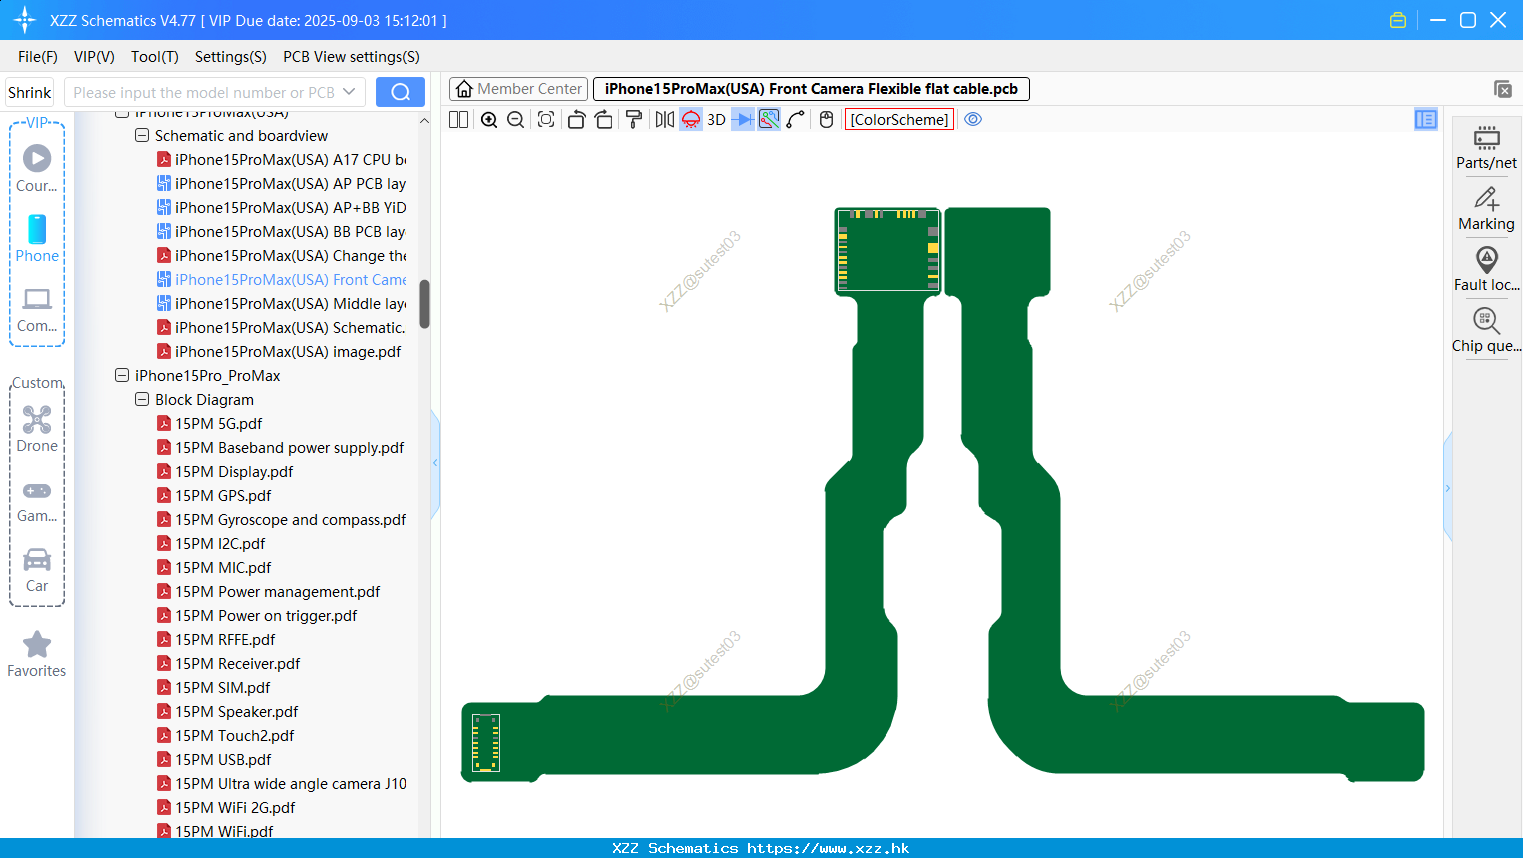Viewport: 1523px width, 858px height.
Task: Click the yellow briefcase icon in title bar
Action: (x=1398, y=20)
